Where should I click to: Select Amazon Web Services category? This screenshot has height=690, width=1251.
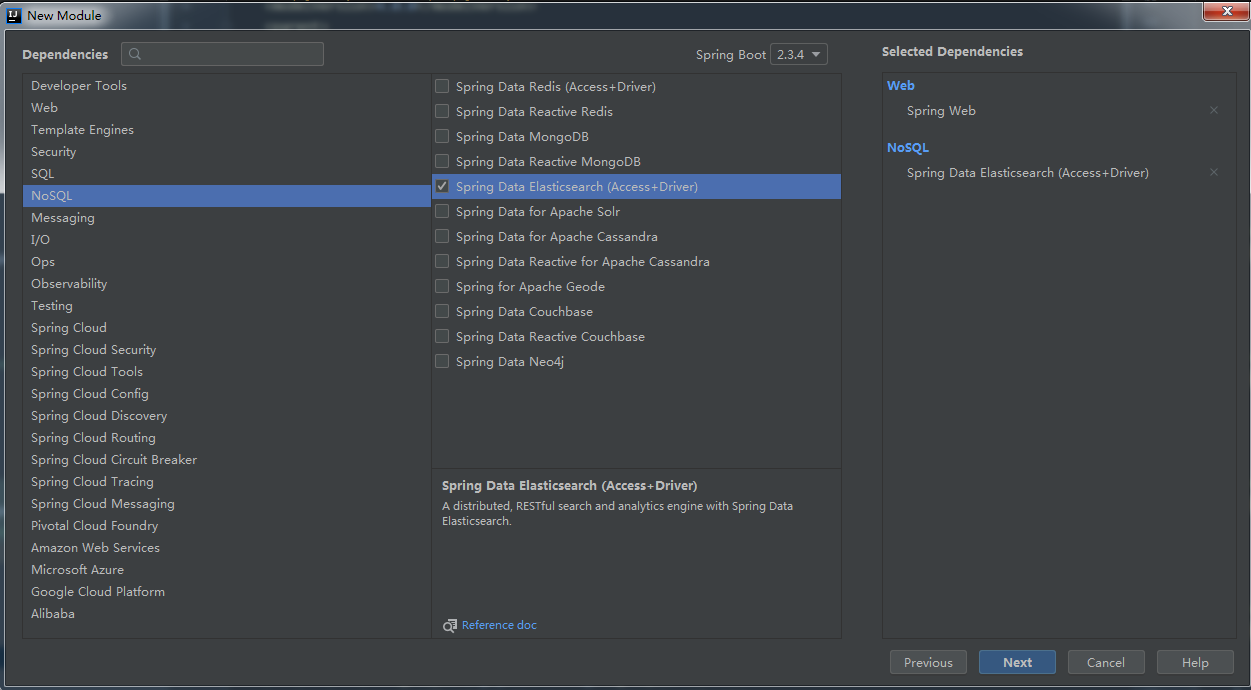226,548
